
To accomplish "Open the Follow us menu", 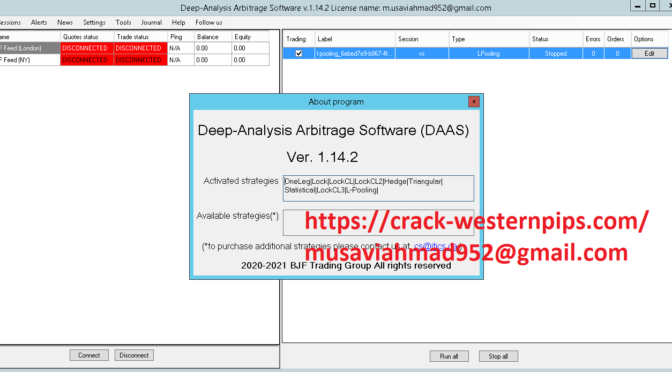I will tap(209, 22).
